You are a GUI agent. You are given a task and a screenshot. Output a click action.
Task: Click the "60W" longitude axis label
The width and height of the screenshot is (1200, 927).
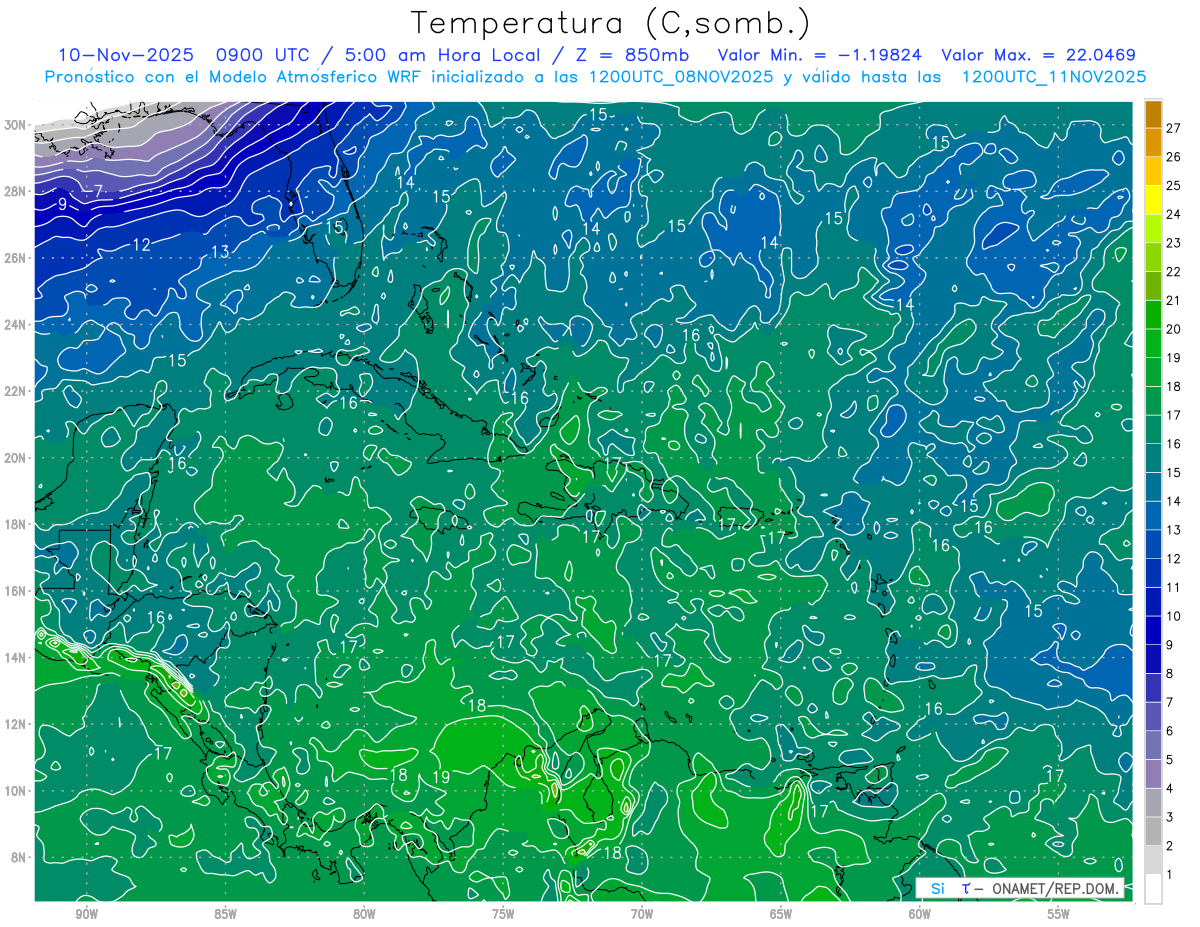point(920,914)
